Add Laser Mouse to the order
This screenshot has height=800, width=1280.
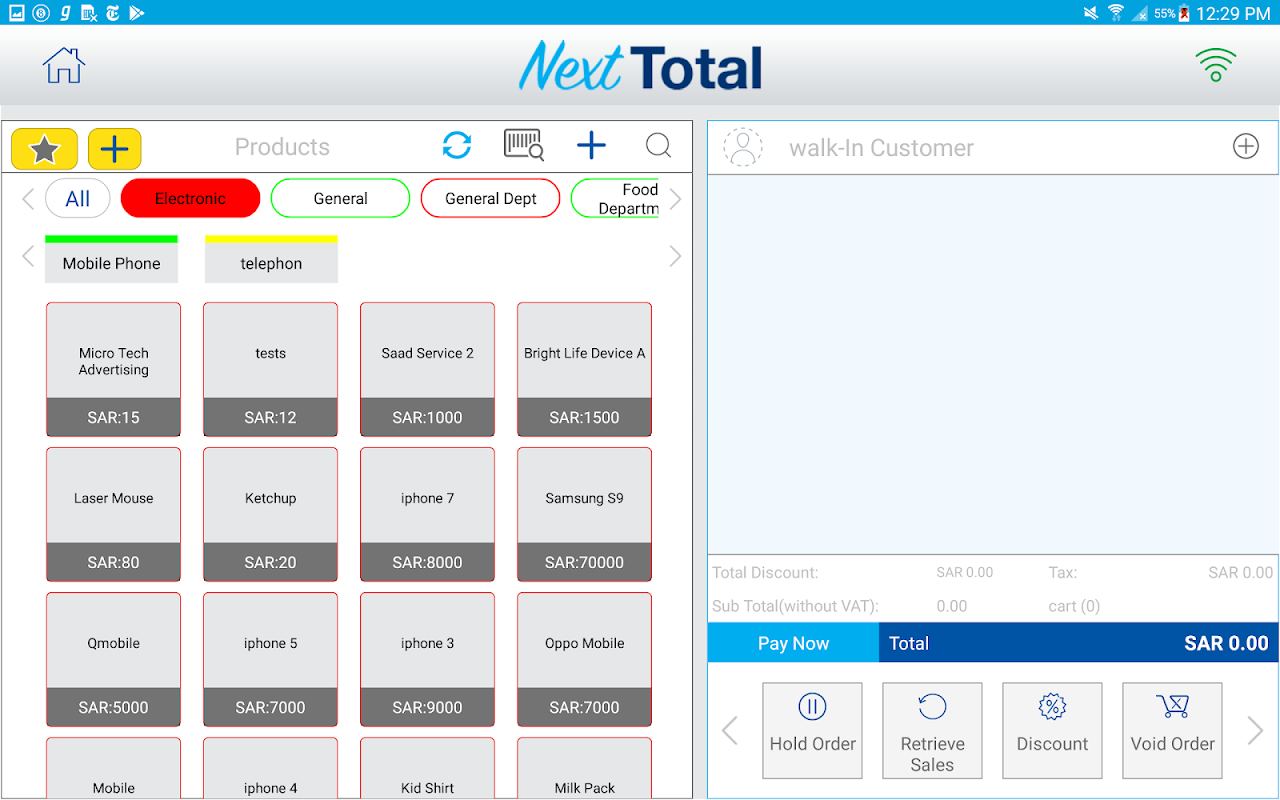(113, 514)
